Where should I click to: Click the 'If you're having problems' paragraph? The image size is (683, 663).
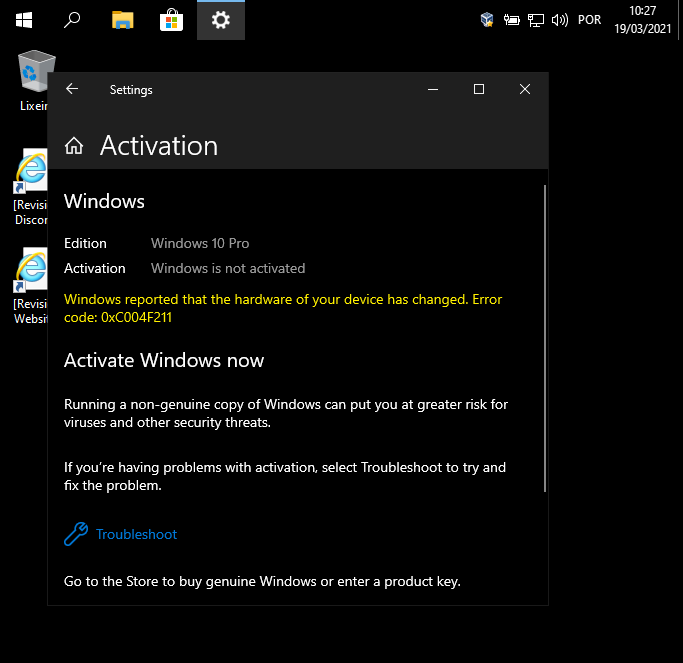click(x=285, y=477)
